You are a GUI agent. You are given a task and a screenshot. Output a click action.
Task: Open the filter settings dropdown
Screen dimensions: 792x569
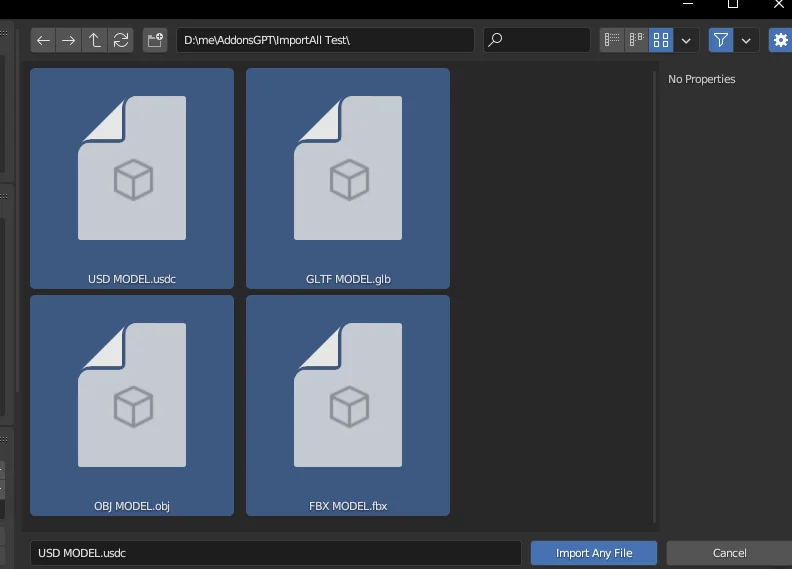746,40
